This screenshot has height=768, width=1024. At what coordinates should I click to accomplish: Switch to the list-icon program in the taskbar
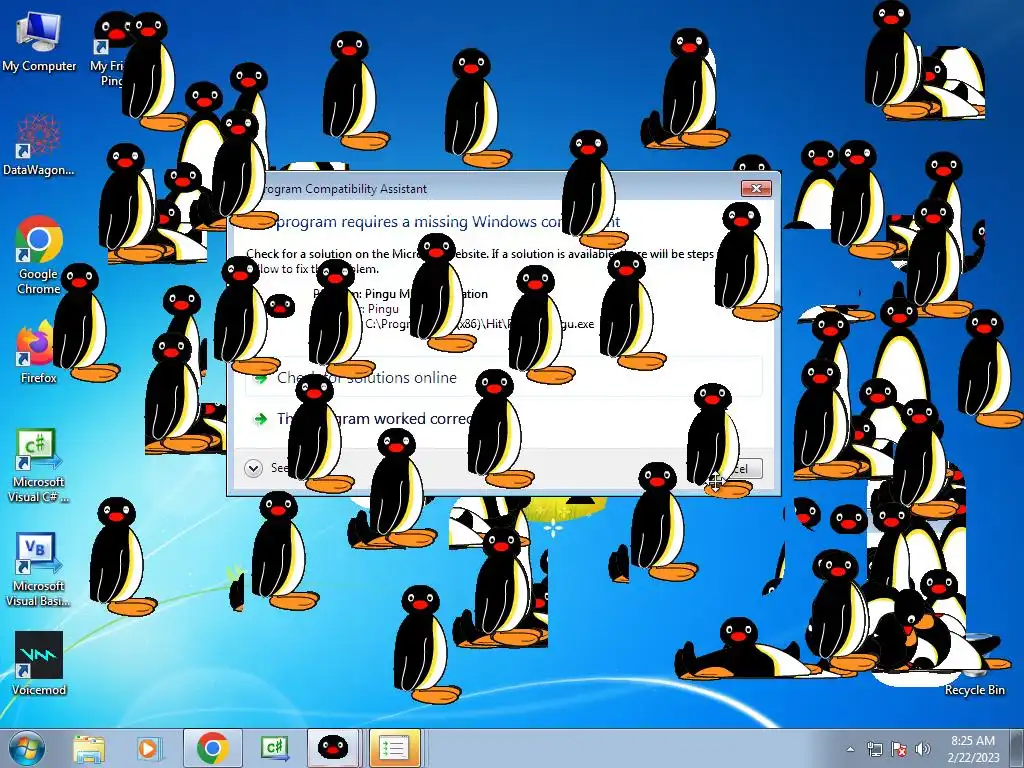tap(394, 748)
